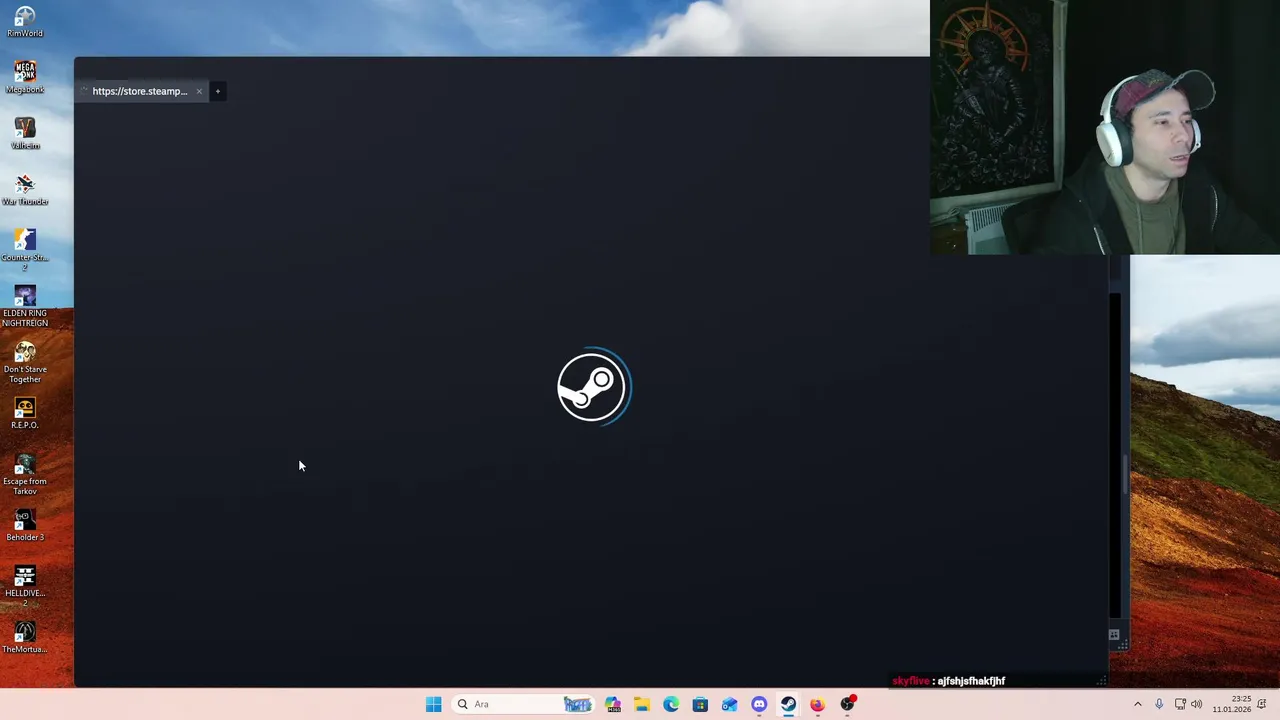
Task: Switch to Steam in the taskbar
Action: tap(788, 704)
